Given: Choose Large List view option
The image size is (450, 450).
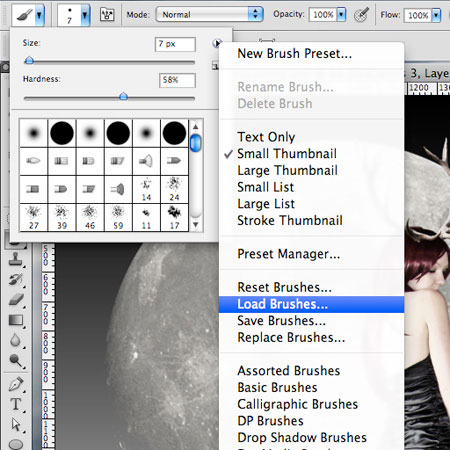Looking at the screenshot, I should coord(311,204).
